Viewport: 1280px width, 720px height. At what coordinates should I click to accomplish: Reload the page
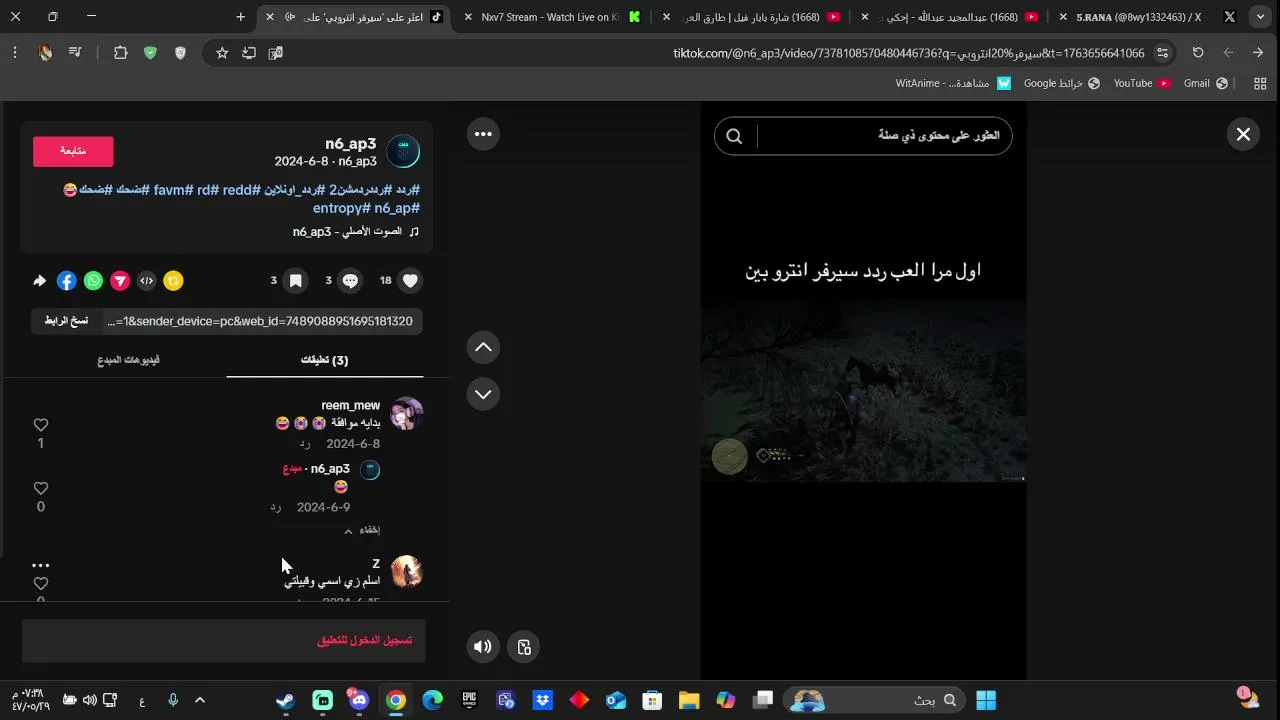coord(1198,53)
